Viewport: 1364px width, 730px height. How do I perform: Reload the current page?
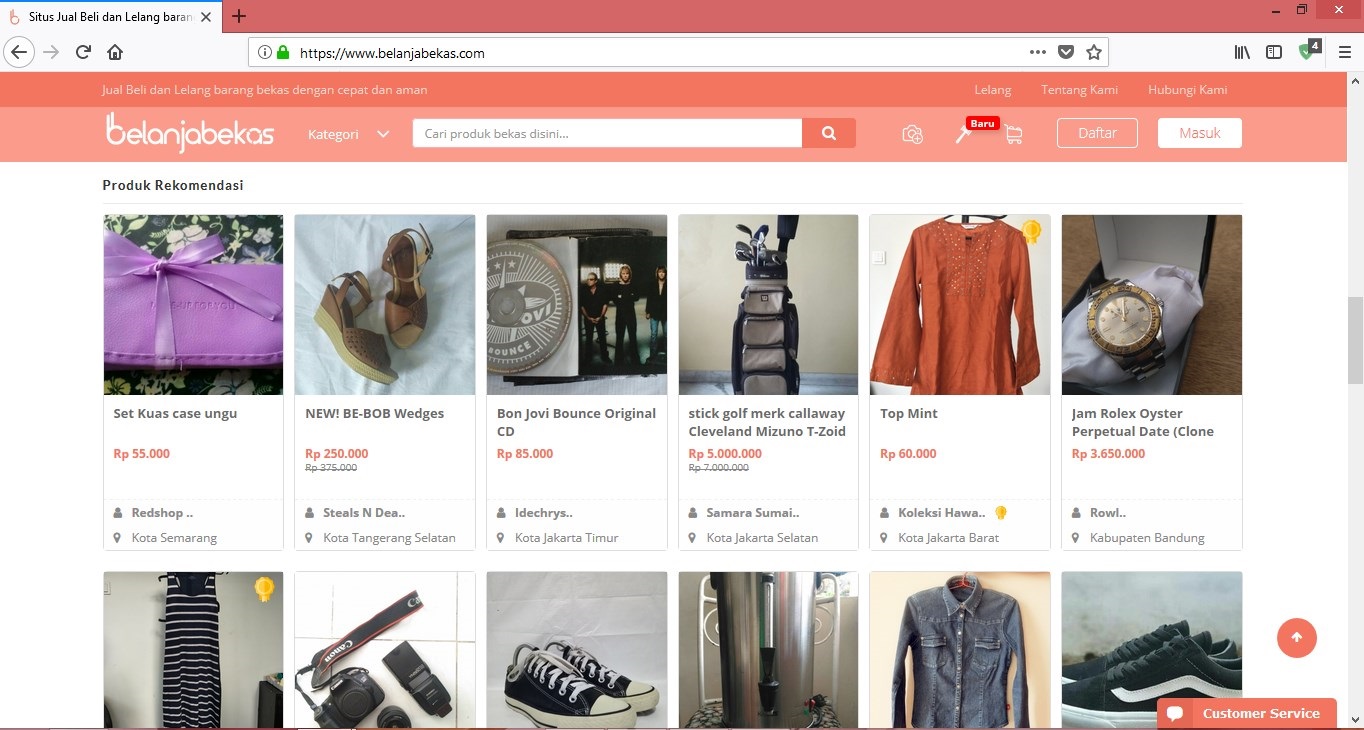pos(83,52)
